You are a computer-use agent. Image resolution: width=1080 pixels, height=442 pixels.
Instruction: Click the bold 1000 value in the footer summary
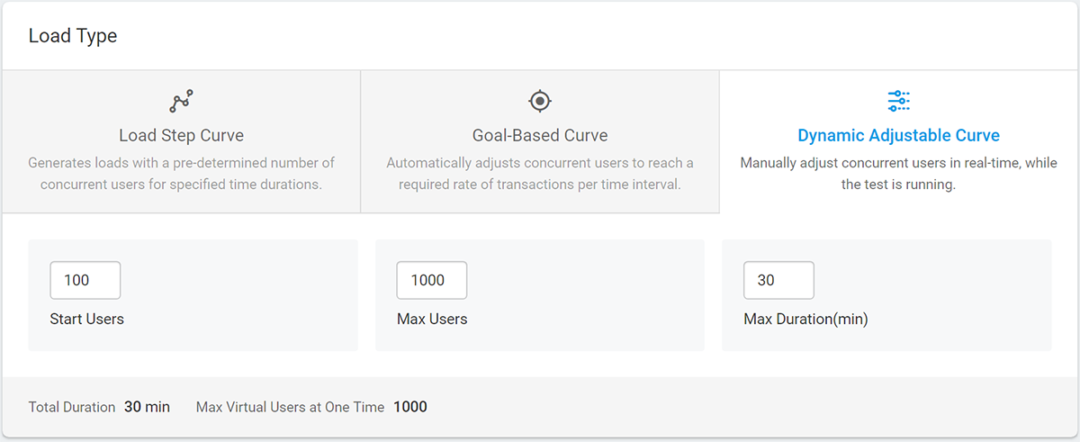tap(410, 407)
